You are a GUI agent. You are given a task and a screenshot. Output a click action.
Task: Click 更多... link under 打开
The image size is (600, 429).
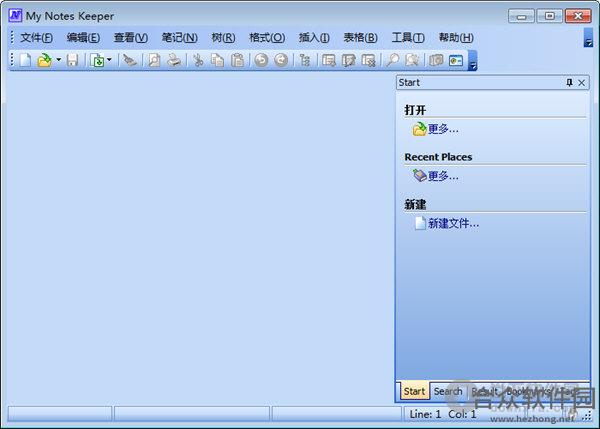[443, 129]
